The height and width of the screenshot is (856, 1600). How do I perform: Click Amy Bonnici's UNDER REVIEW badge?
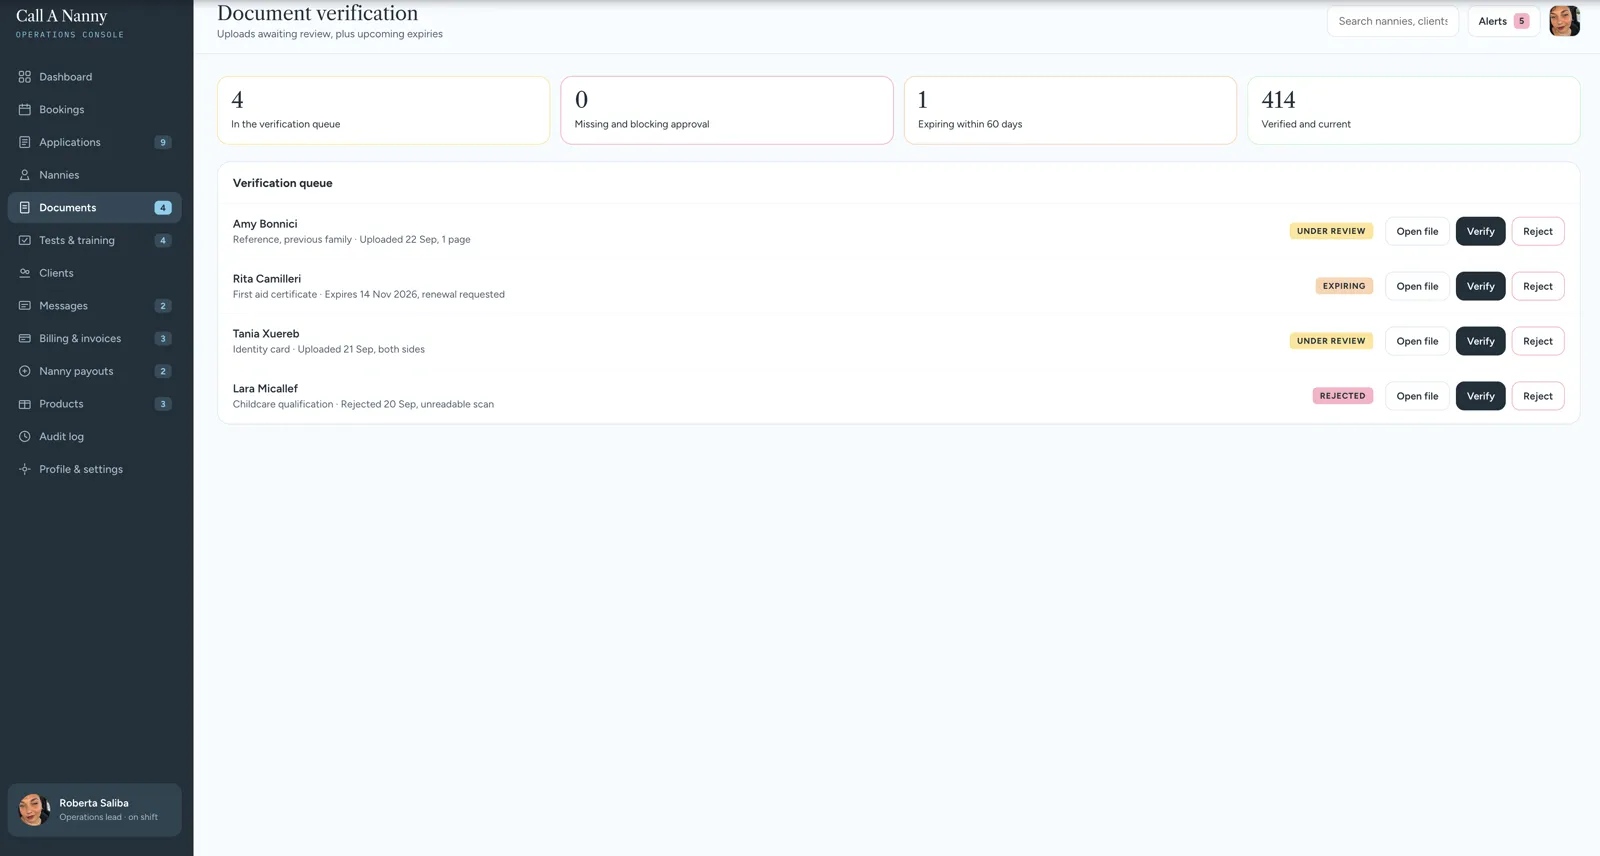(1331, 231)
